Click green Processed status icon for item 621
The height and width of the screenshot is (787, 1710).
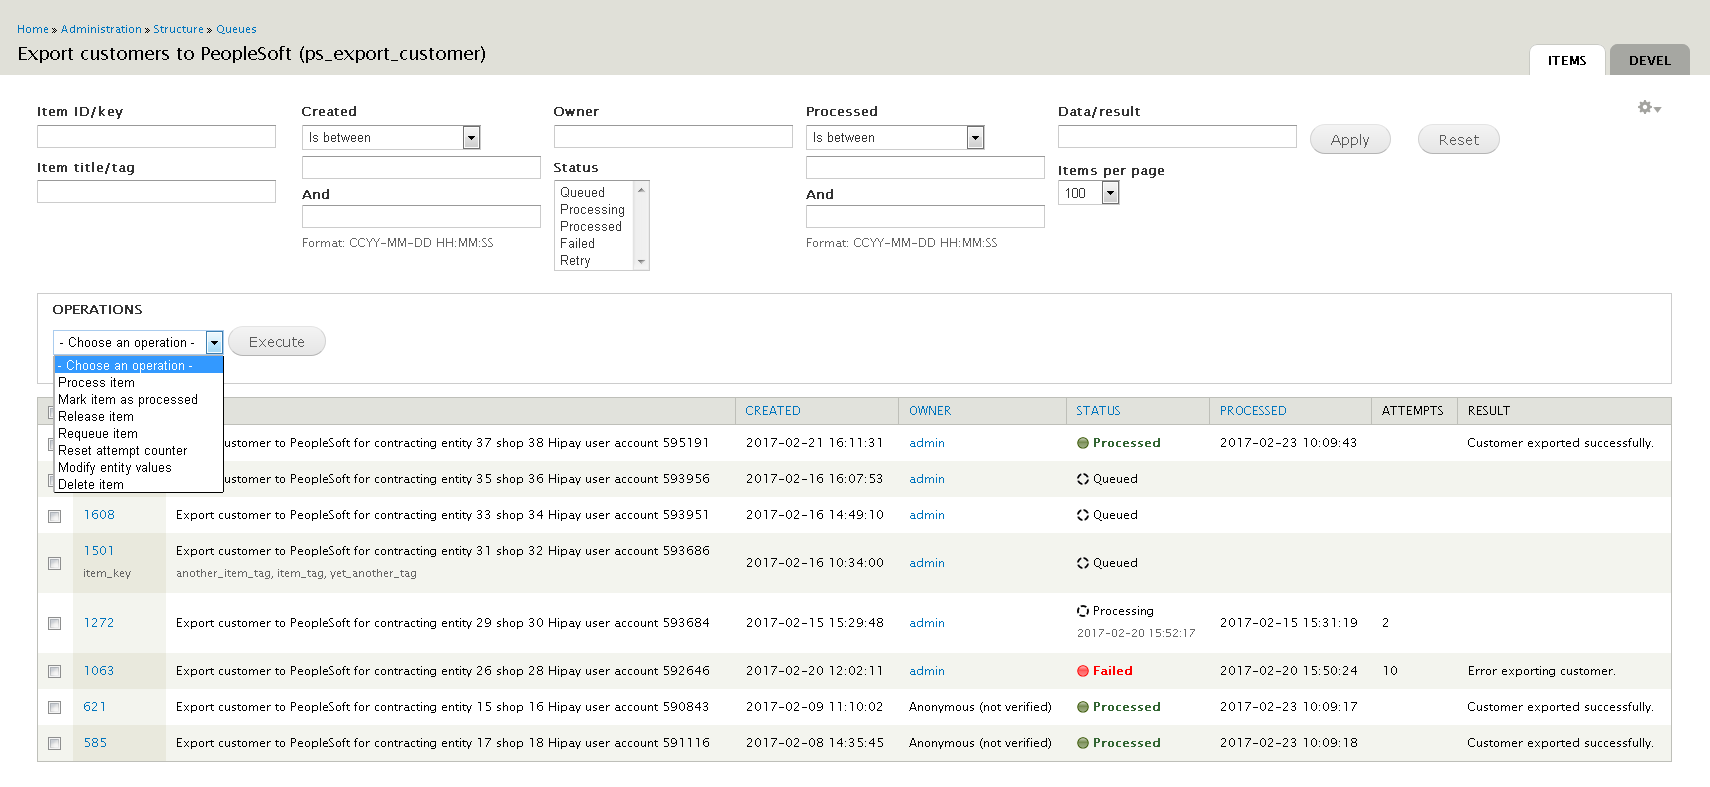pyautogui.click(x=1082, y=707)
